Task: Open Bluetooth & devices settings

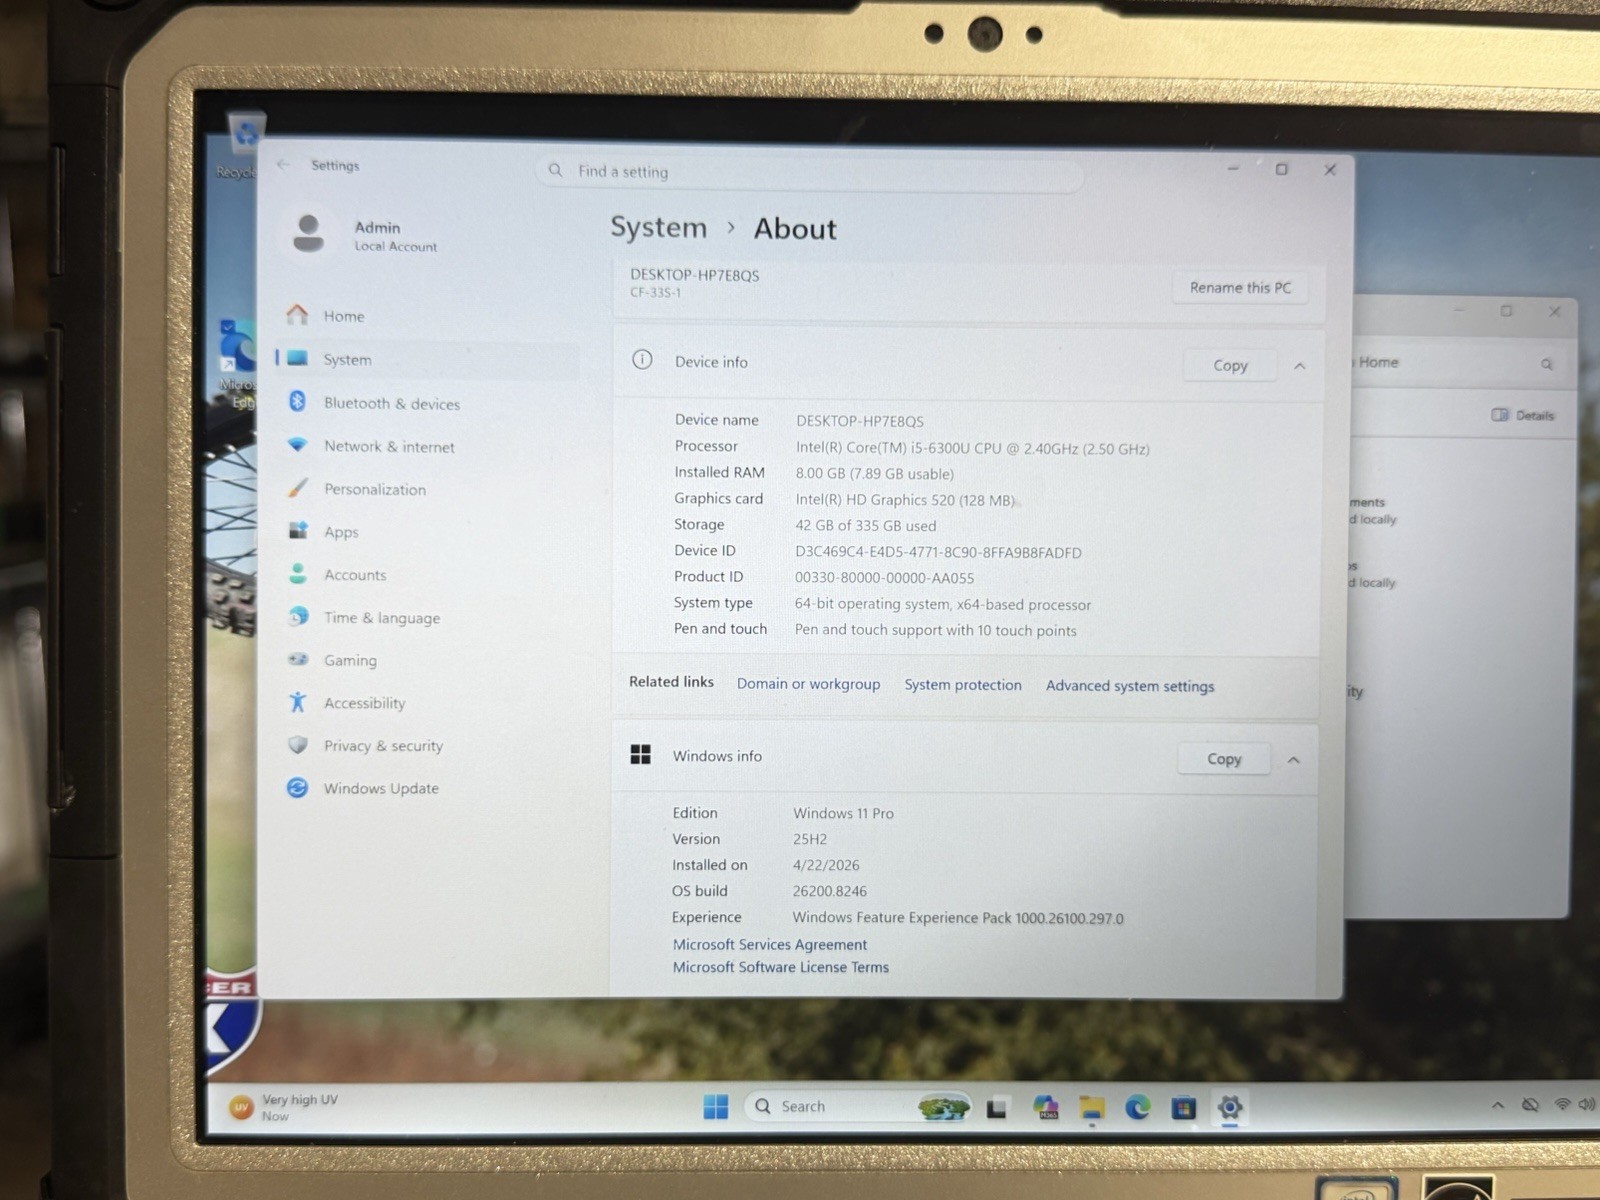Action: (391, 403)
